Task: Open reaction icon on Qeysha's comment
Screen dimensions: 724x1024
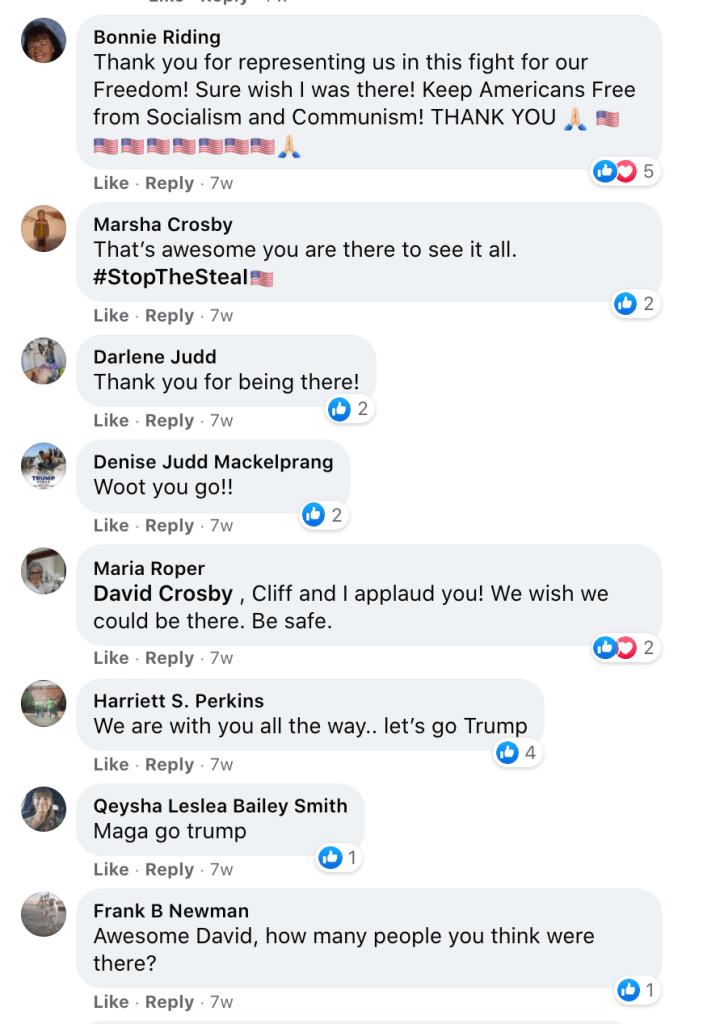Action: [330, 857]
